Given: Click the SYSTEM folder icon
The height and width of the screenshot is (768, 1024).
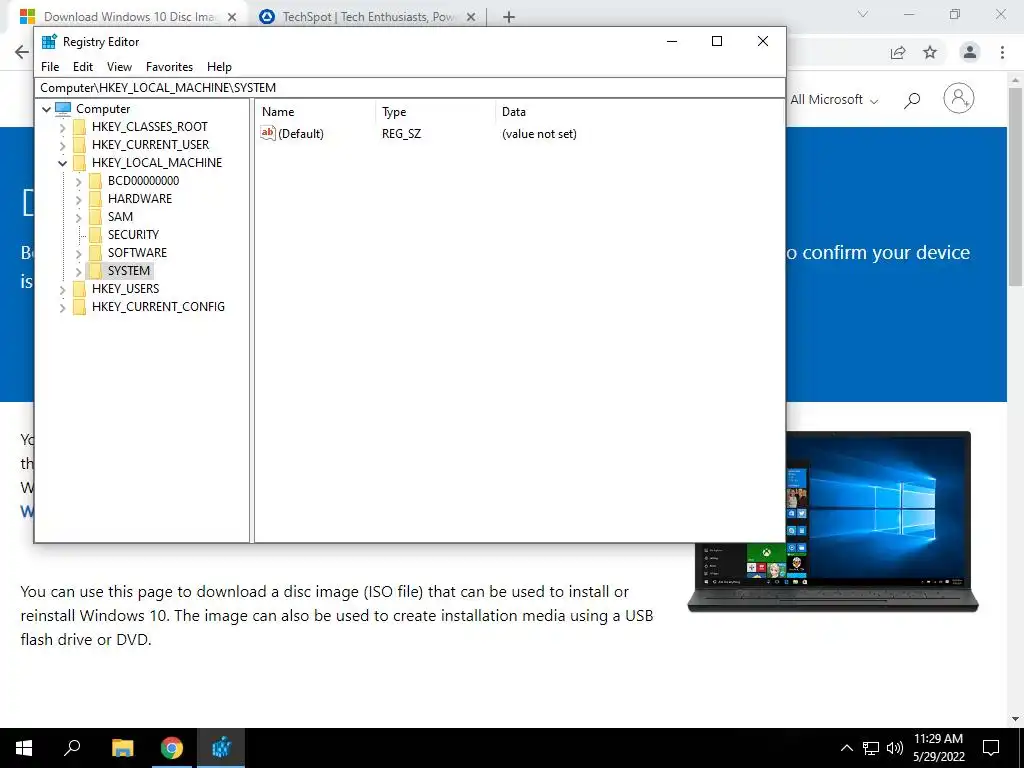Looking at the screenshot, I should pyautogui.click(x=95, y=270).
